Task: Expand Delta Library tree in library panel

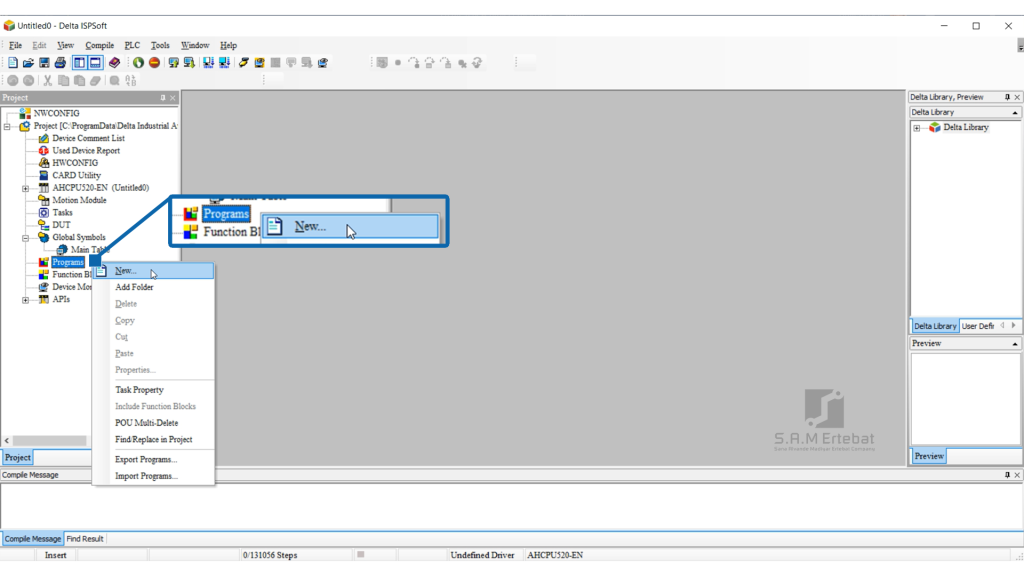Action: pos(917,128)
